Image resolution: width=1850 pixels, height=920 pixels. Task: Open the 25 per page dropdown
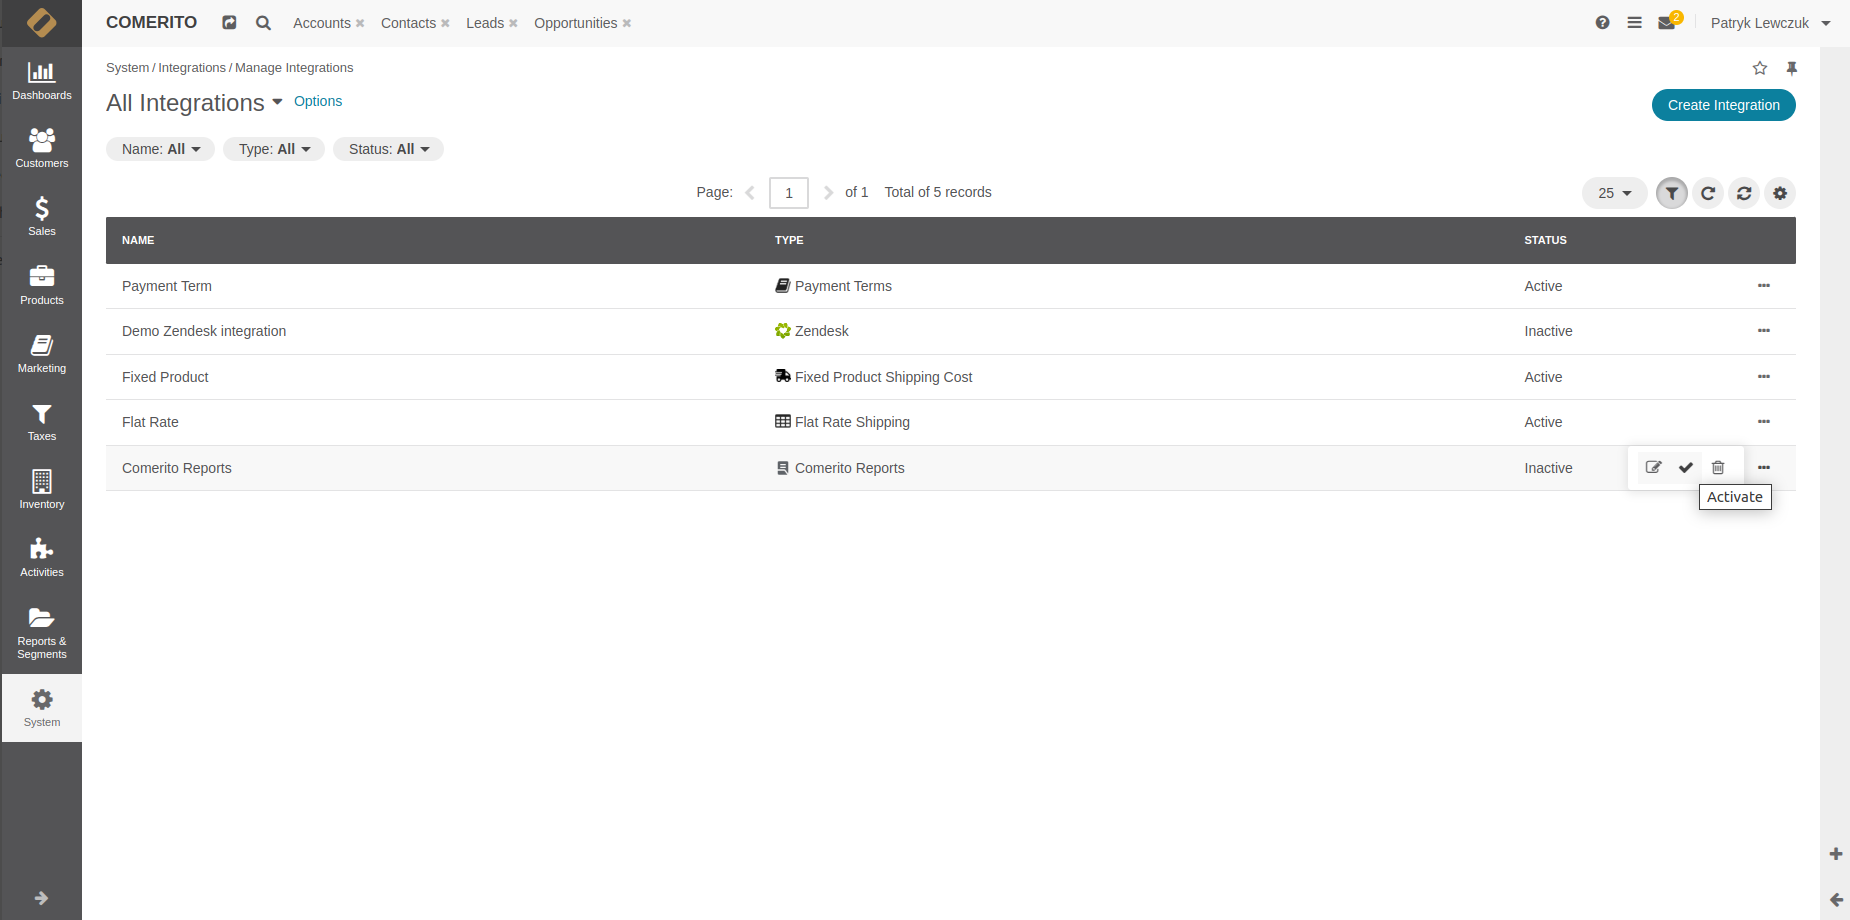tap(1614, 193)
